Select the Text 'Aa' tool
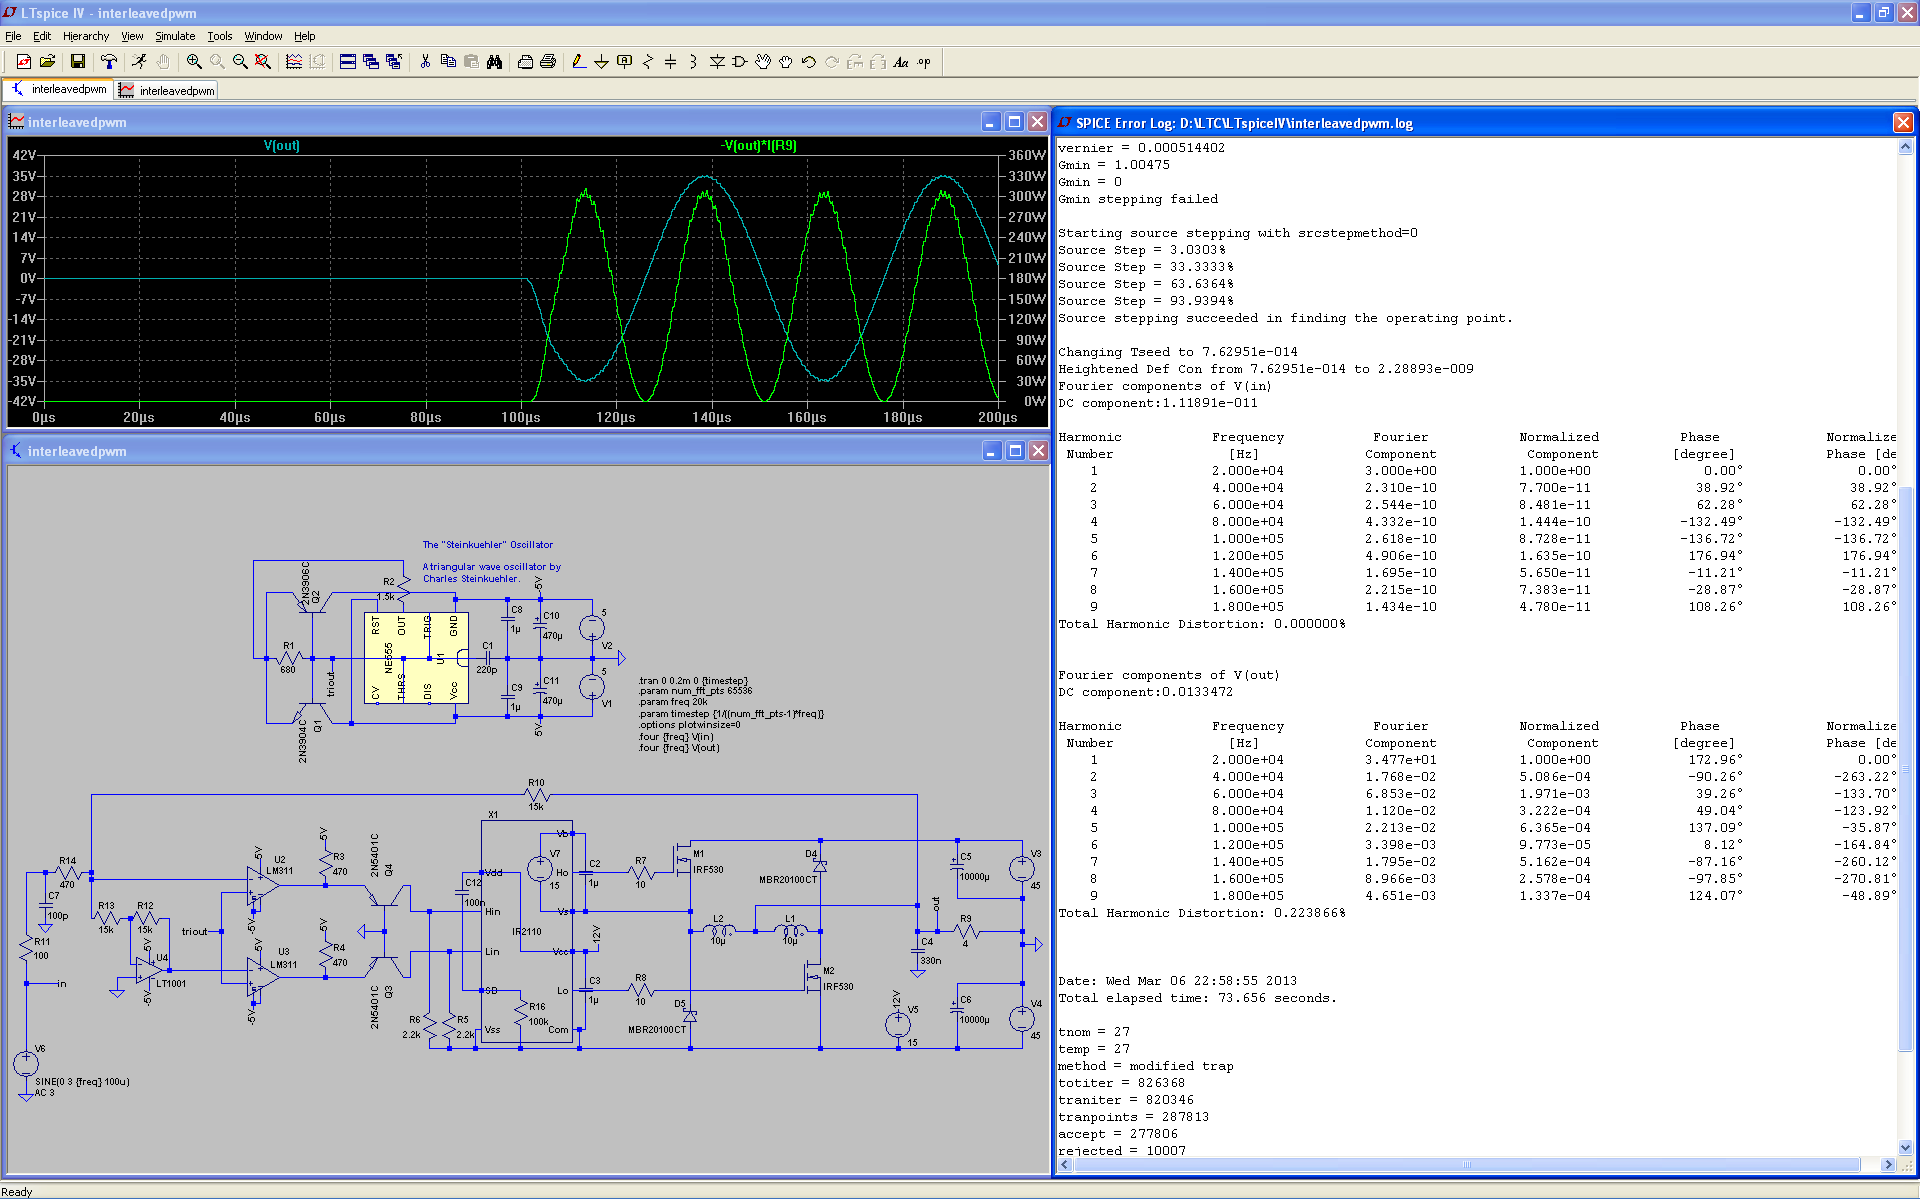The width and height of the screenshot is (1920, 1199). [901, 62]
